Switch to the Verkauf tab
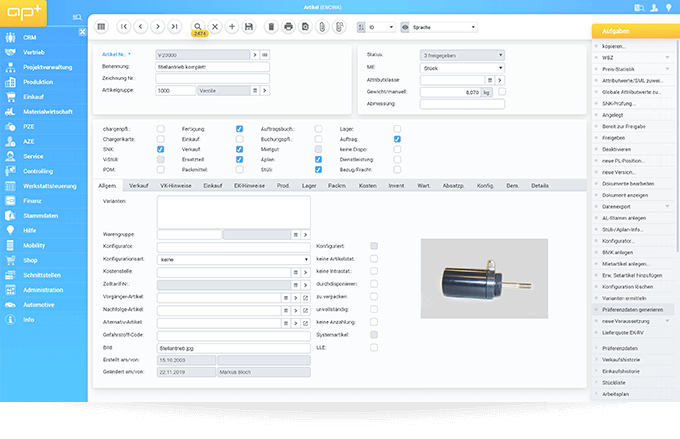This screenshot has height=439, width=680. [140, 186]
